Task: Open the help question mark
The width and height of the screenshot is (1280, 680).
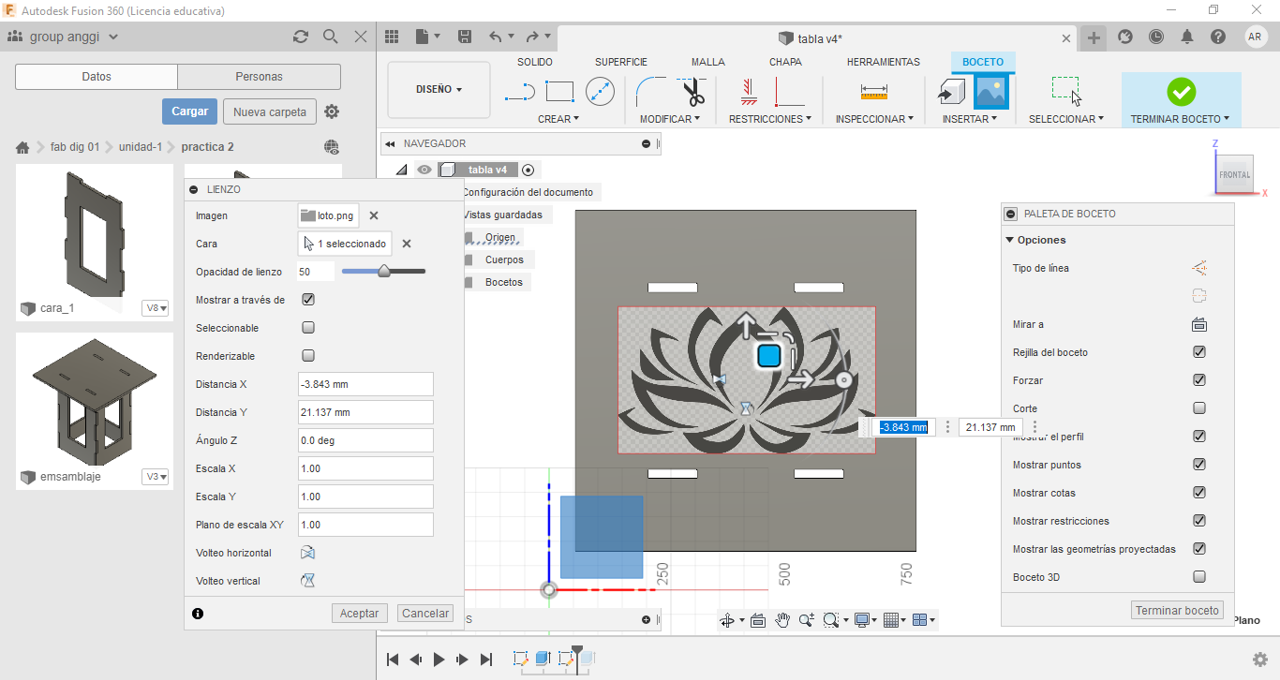Action: [x=1218, y=36]
